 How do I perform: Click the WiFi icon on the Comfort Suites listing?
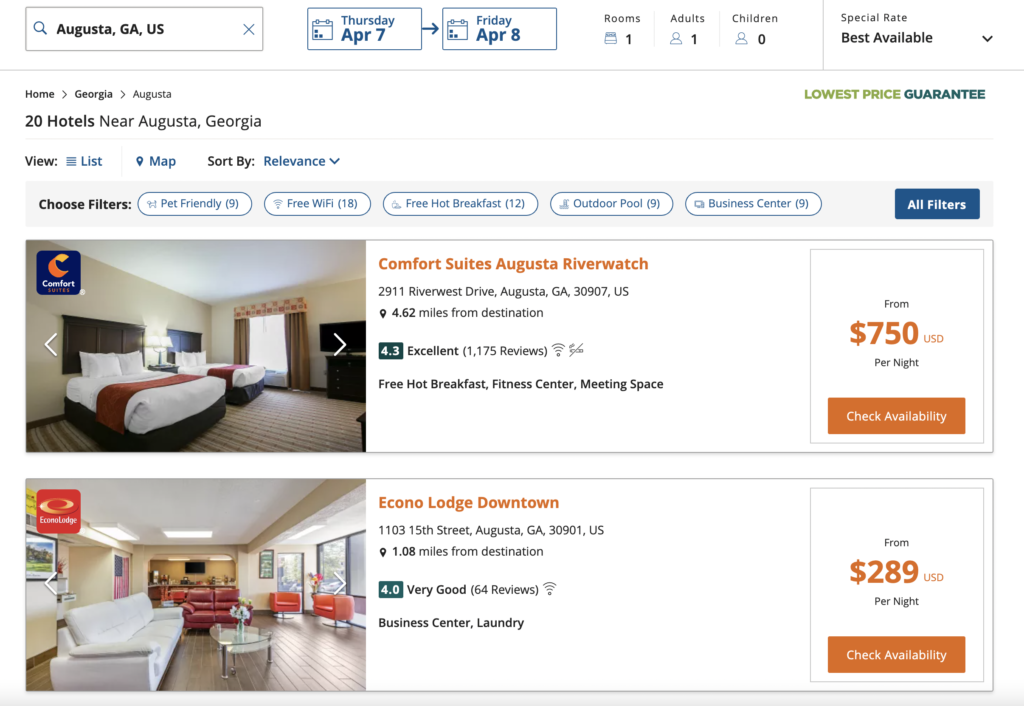tap(560, 350)
